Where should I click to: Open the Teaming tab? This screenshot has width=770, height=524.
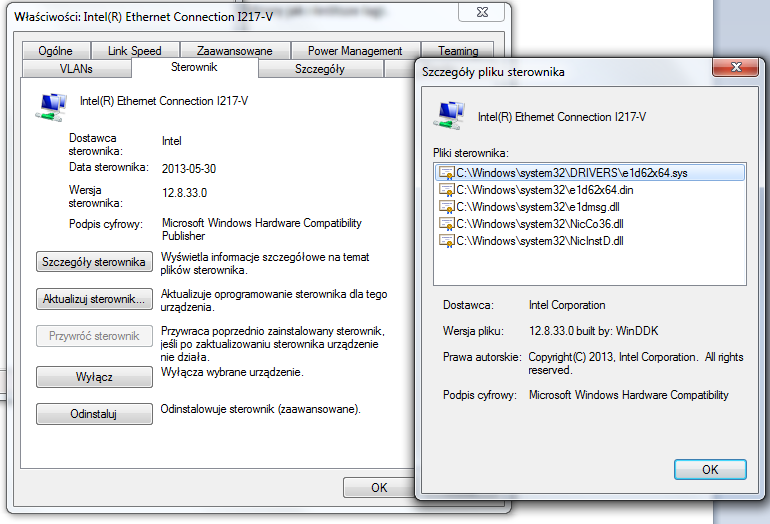[458, 51]
